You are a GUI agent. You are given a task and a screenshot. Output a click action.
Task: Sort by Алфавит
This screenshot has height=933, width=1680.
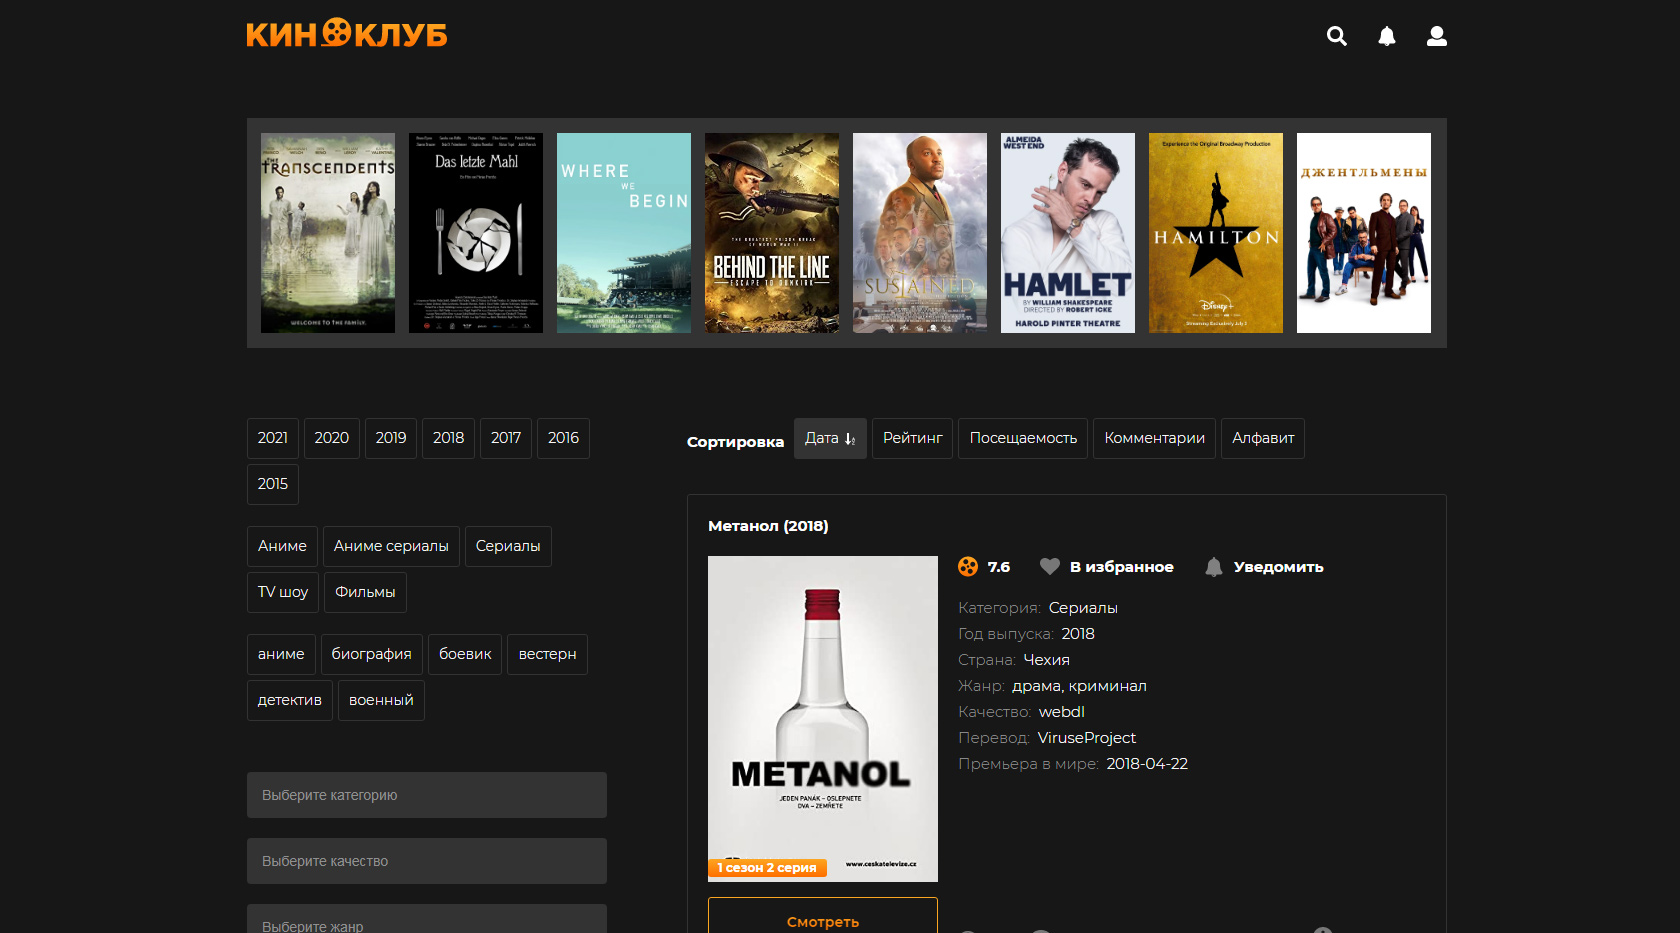1263,438
